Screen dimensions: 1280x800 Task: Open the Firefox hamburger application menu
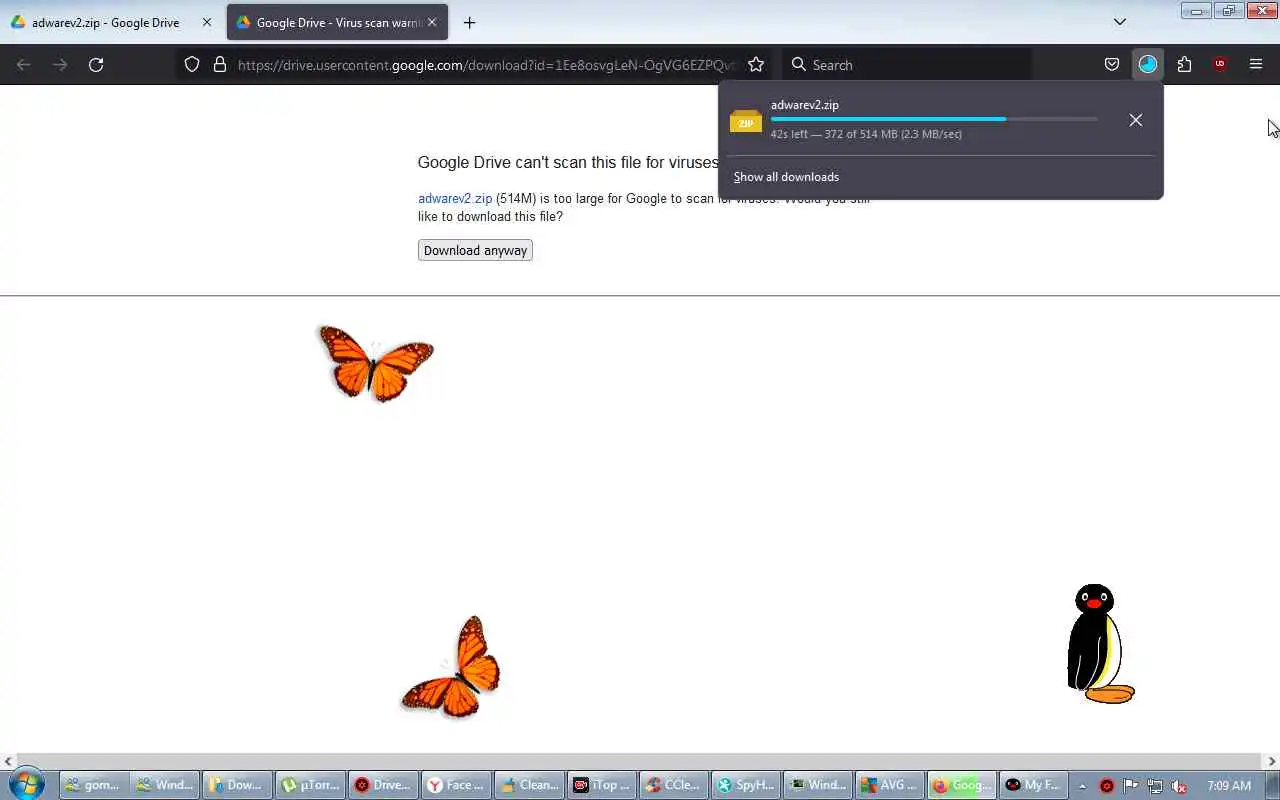(1256, 64)
